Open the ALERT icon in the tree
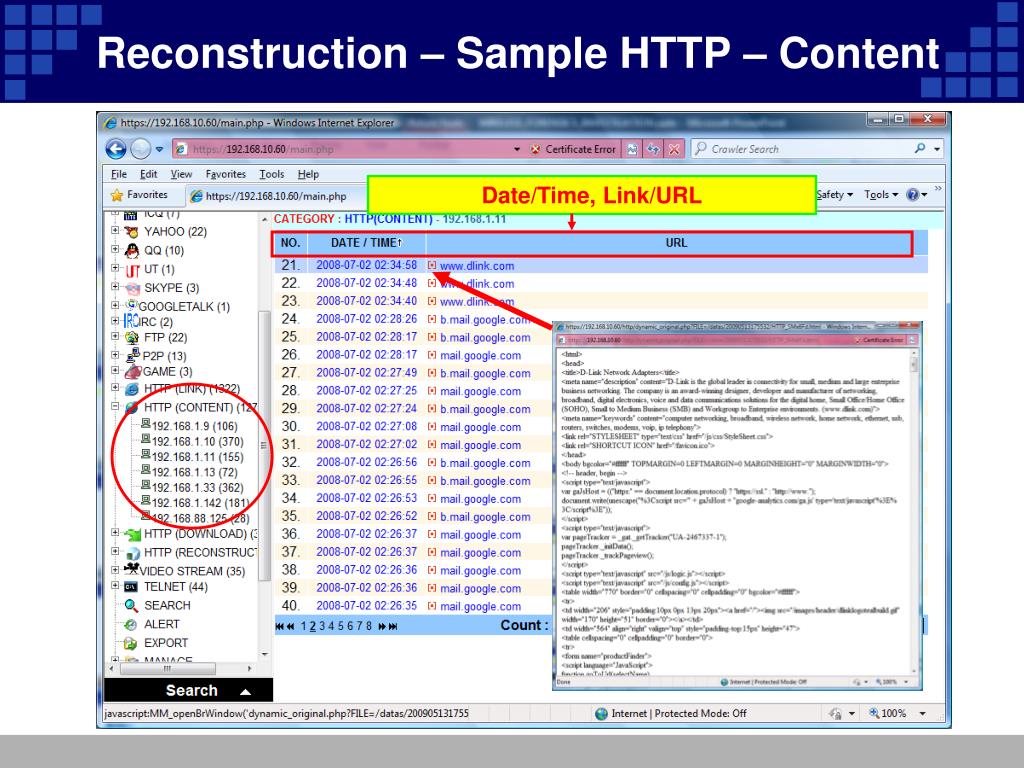Viewport: 1024px width, 768px height. click(x=131, y=624)
